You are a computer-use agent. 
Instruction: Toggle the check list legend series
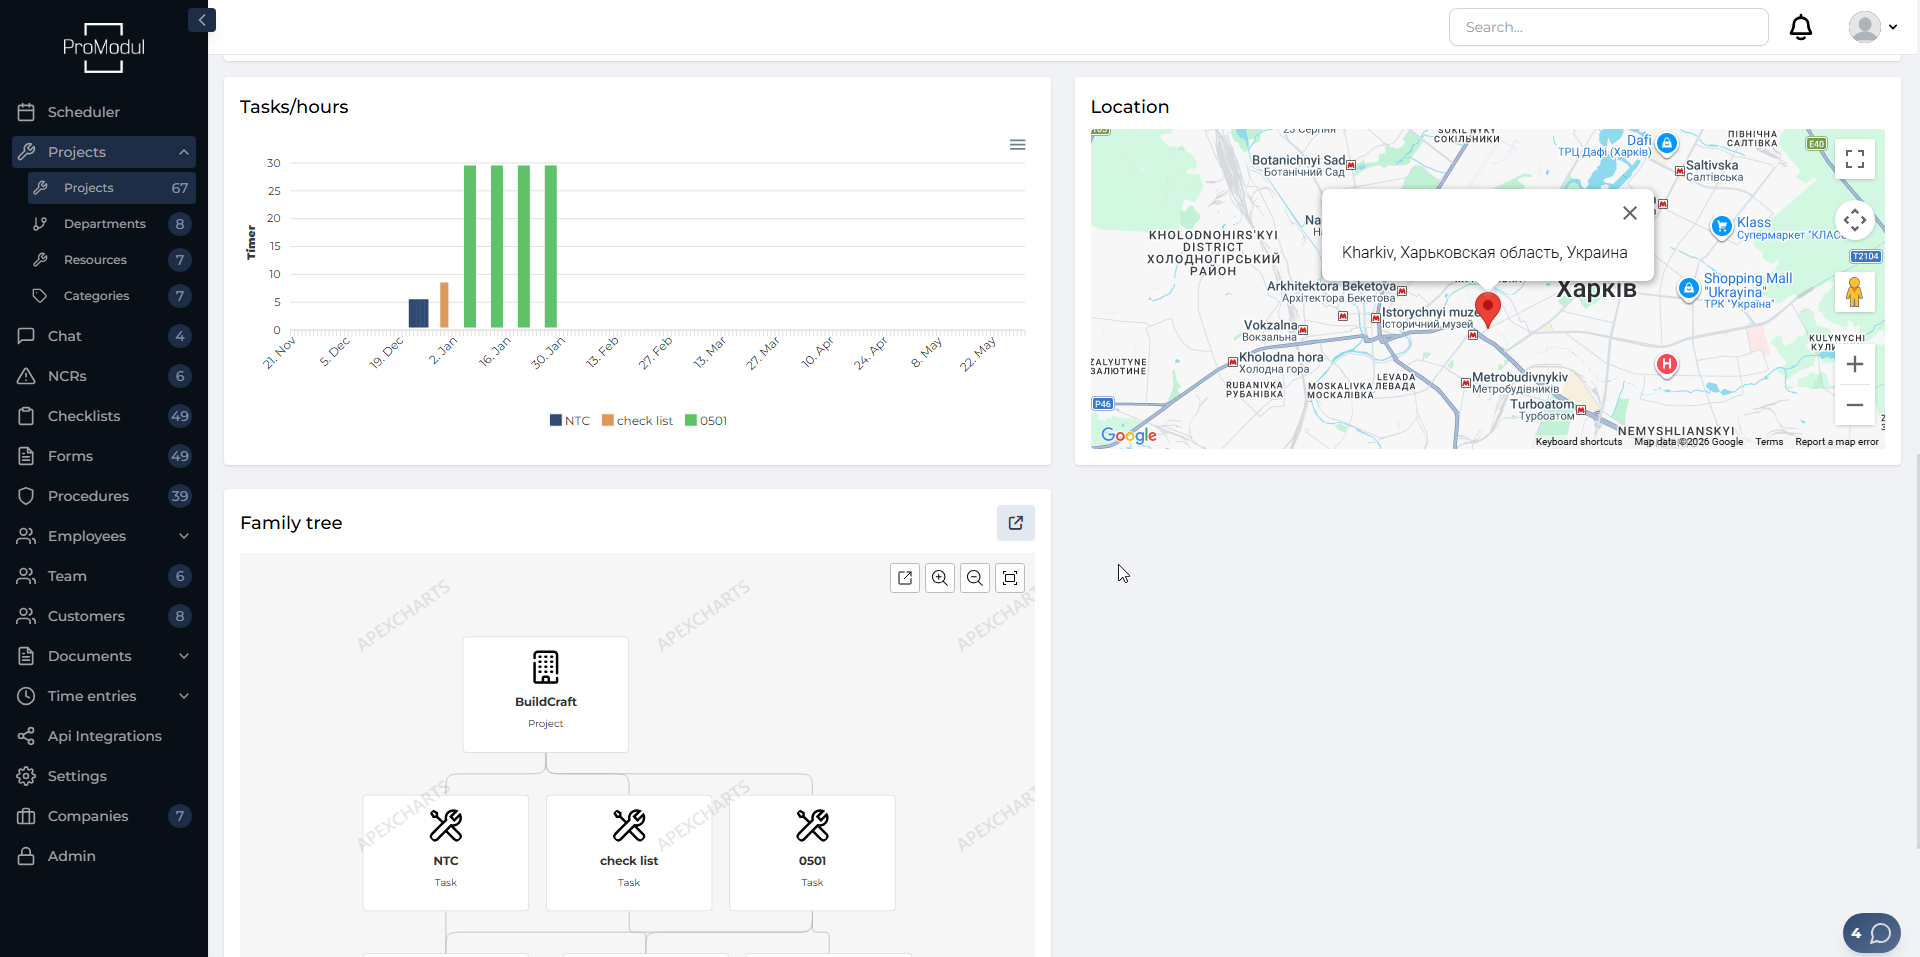[x=637, y=421]
